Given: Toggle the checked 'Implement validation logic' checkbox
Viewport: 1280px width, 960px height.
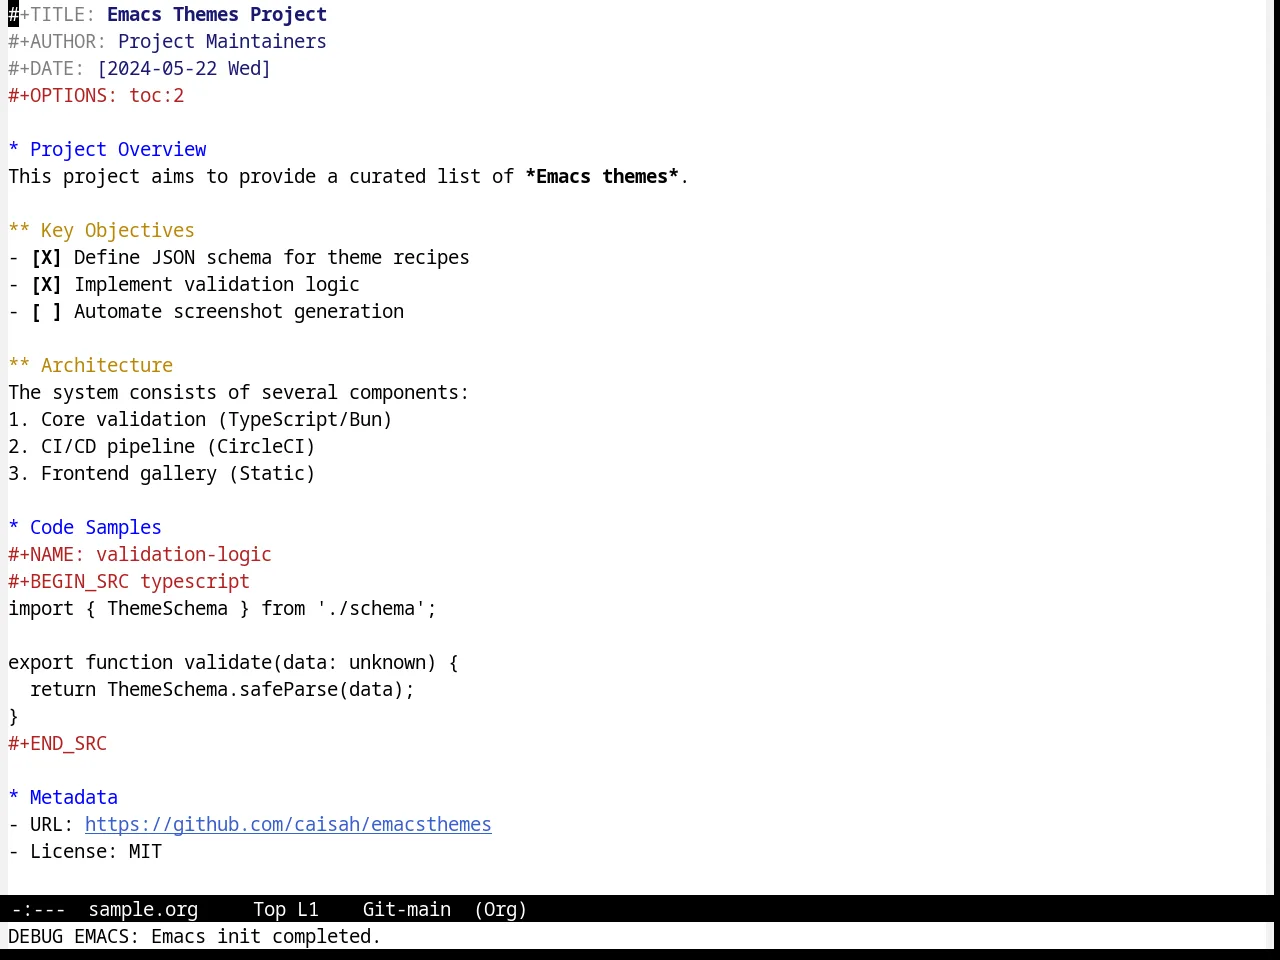Looking at the screenshot, I should pos(46,285).
